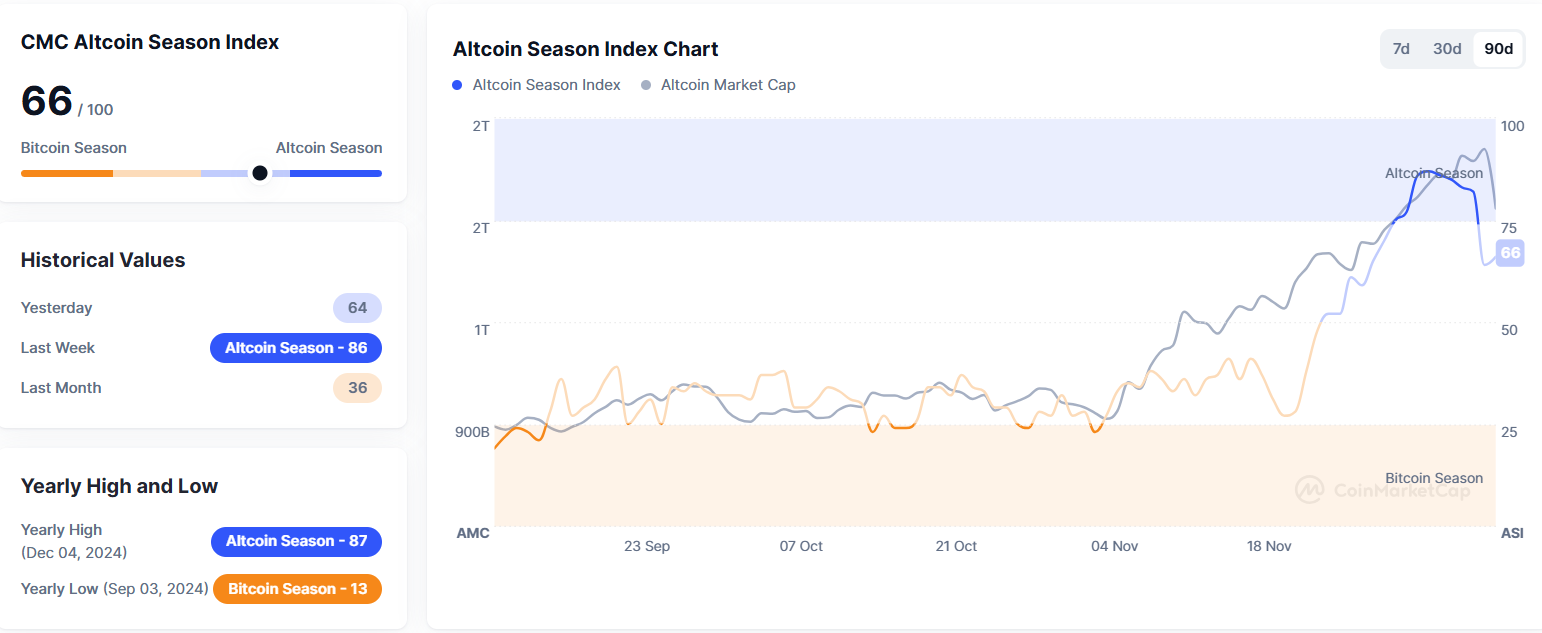Click Yesterday's value badge 64
Viewport: 1542px width, 633px height.
pos(357,308)
